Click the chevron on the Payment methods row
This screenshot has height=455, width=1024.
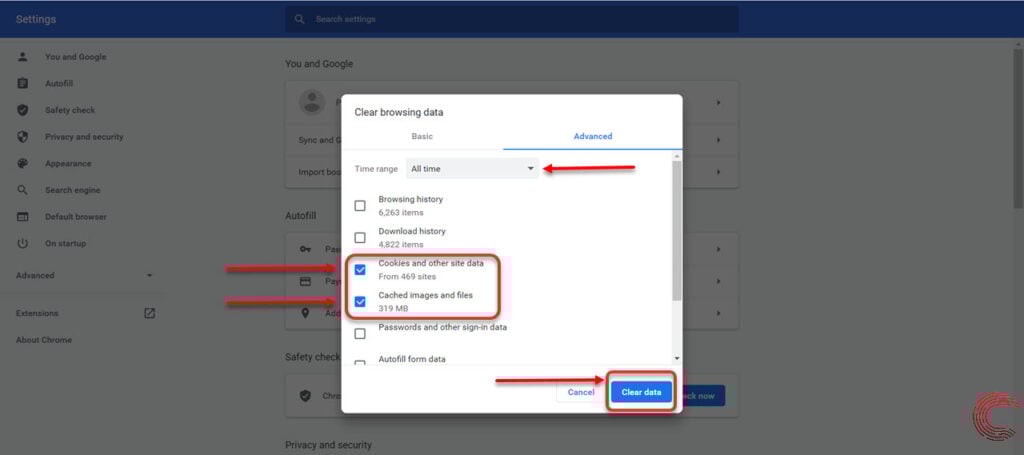point(718,281)
